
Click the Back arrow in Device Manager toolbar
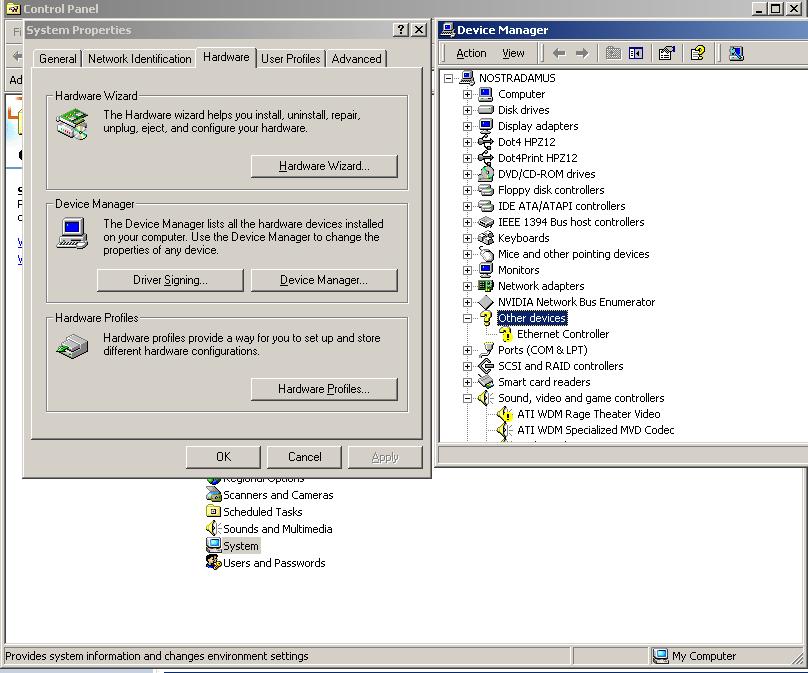(x=559, y=53)
